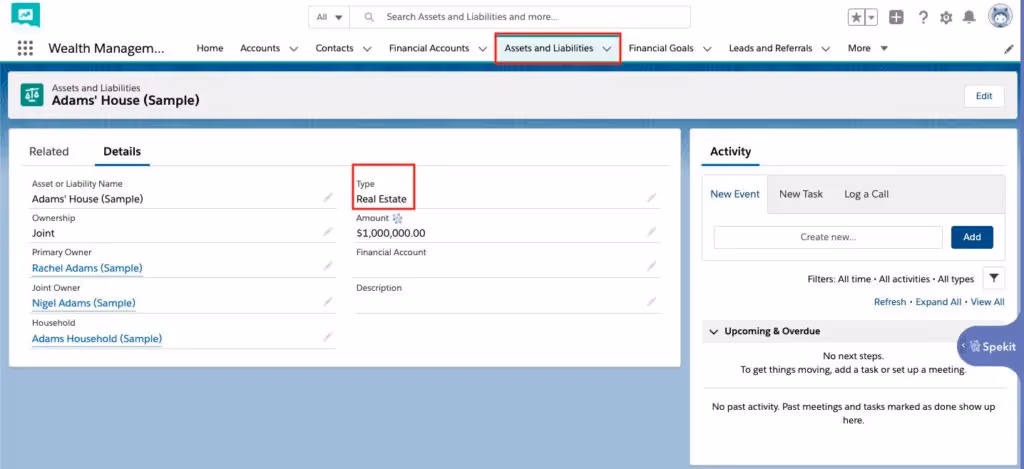This screenshot has width=1024, height=469.
Task: Select the Activity tab
Action: pyautogui.click(x=730, y=152)
